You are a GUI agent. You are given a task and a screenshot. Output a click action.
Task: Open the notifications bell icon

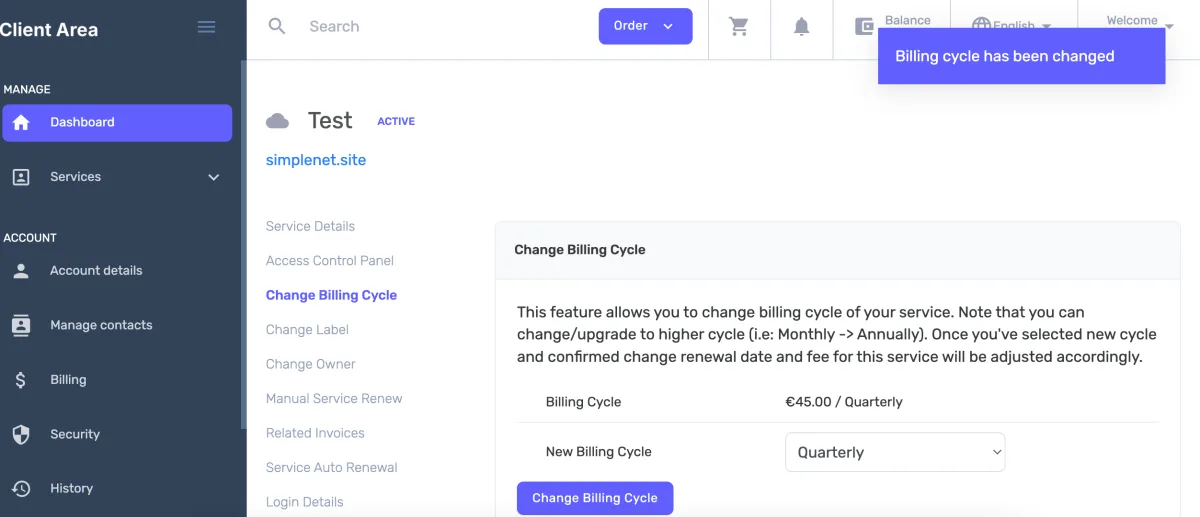[801, 27]
